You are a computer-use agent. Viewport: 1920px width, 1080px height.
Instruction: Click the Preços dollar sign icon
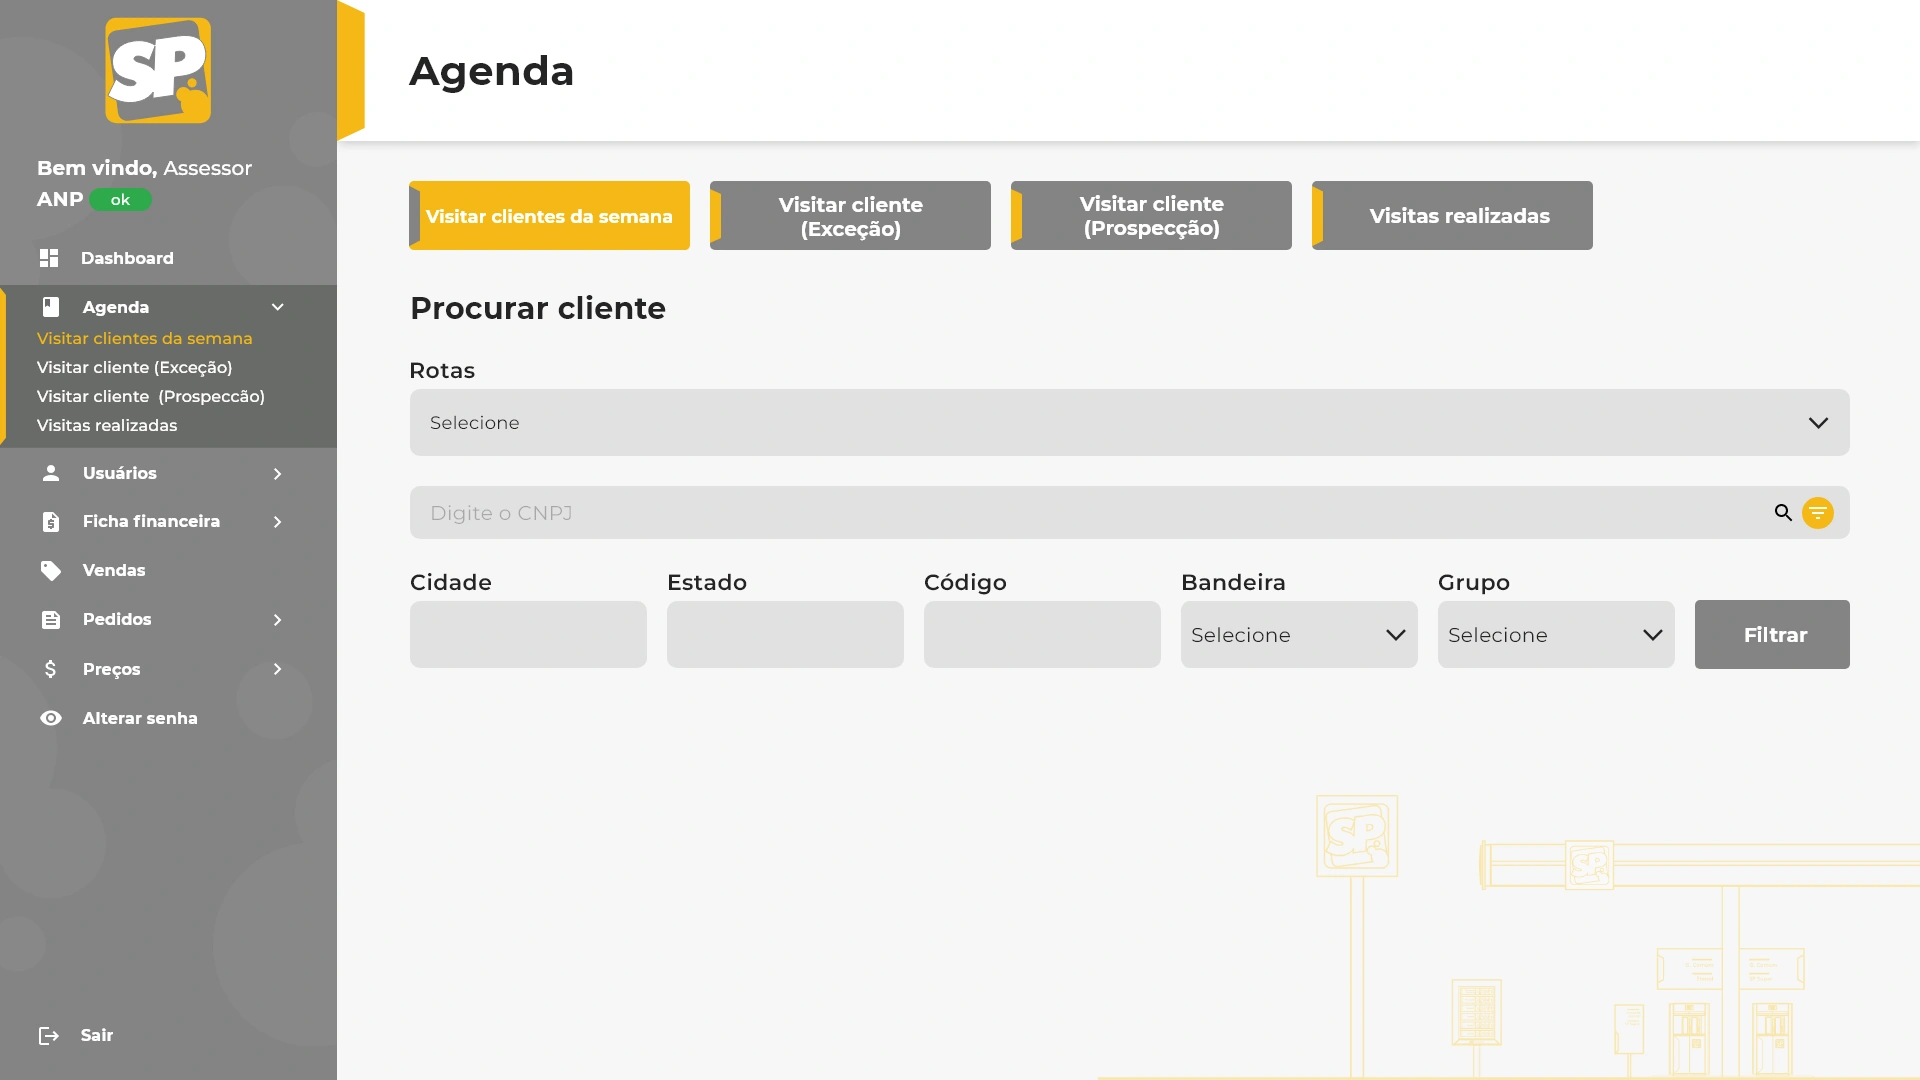click(51, 669)
